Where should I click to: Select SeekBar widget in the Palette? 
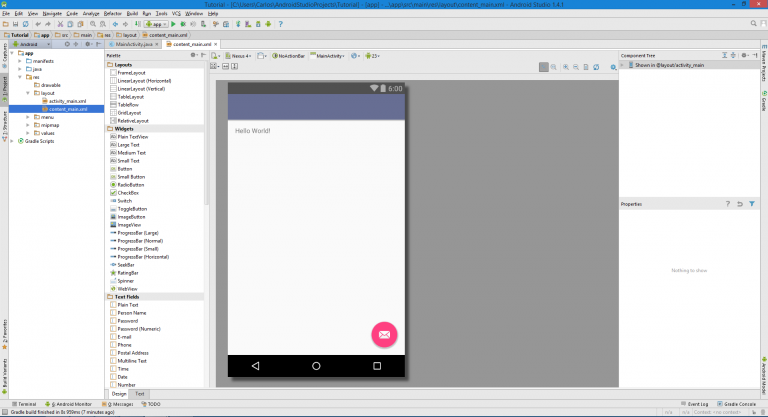126,265
